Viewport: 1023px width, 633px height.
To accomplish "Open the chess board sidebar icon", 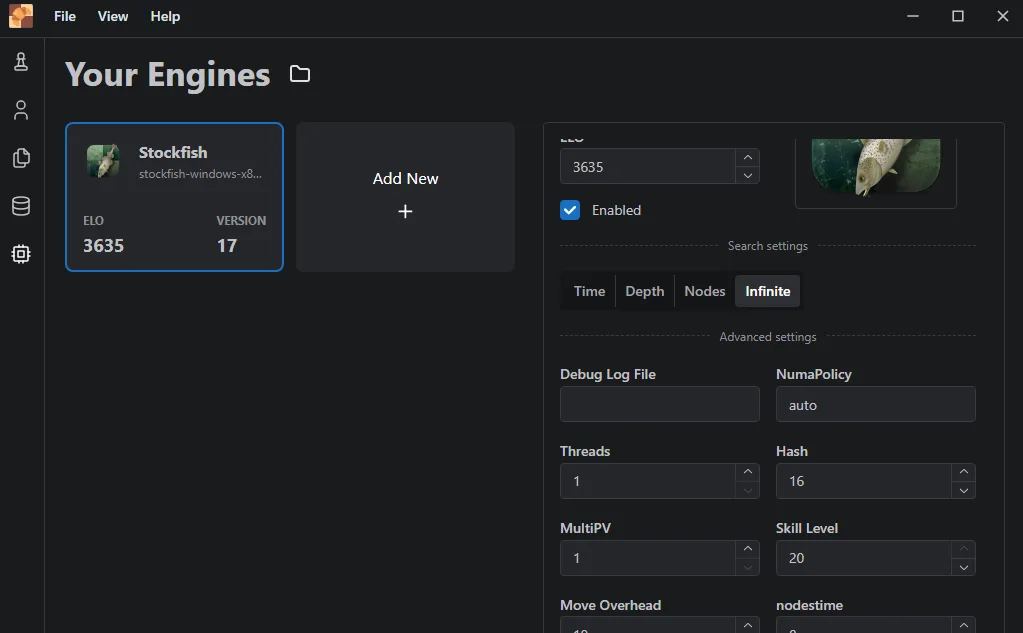I will point(21,62).
